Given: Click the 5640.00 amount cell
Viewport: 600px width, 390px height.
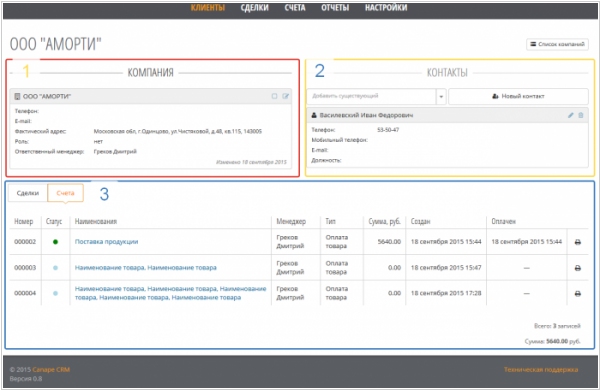Looking at the screenshot, I should coord(389,242).
